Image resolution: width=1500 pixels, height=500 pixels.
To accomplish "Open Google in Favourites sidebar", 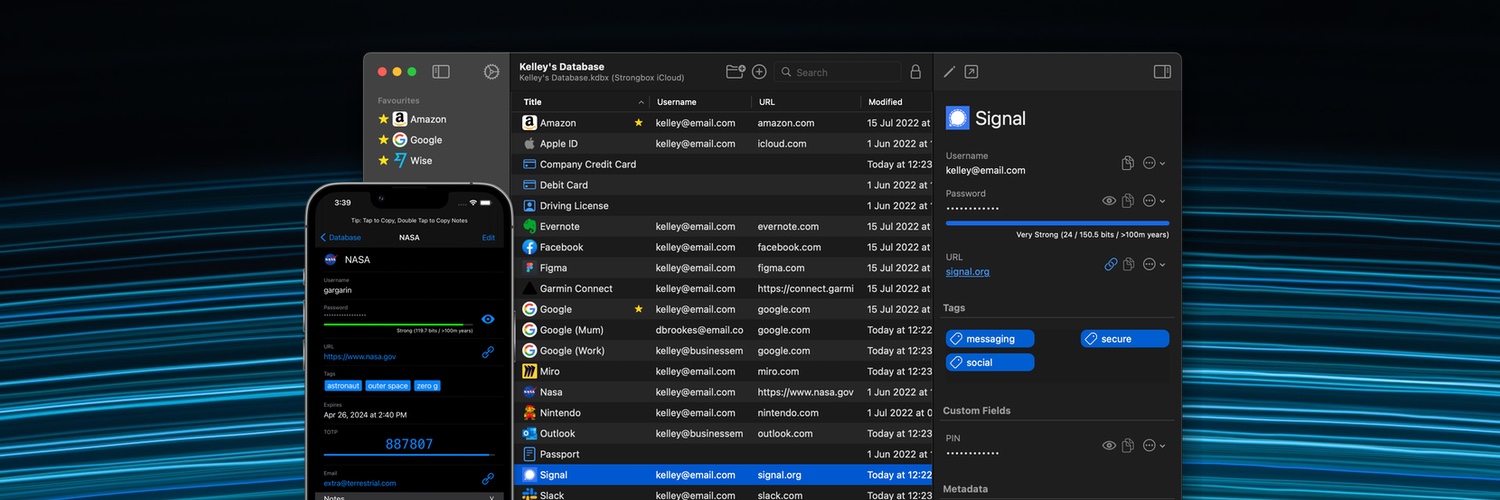I will tap(426, 140).
